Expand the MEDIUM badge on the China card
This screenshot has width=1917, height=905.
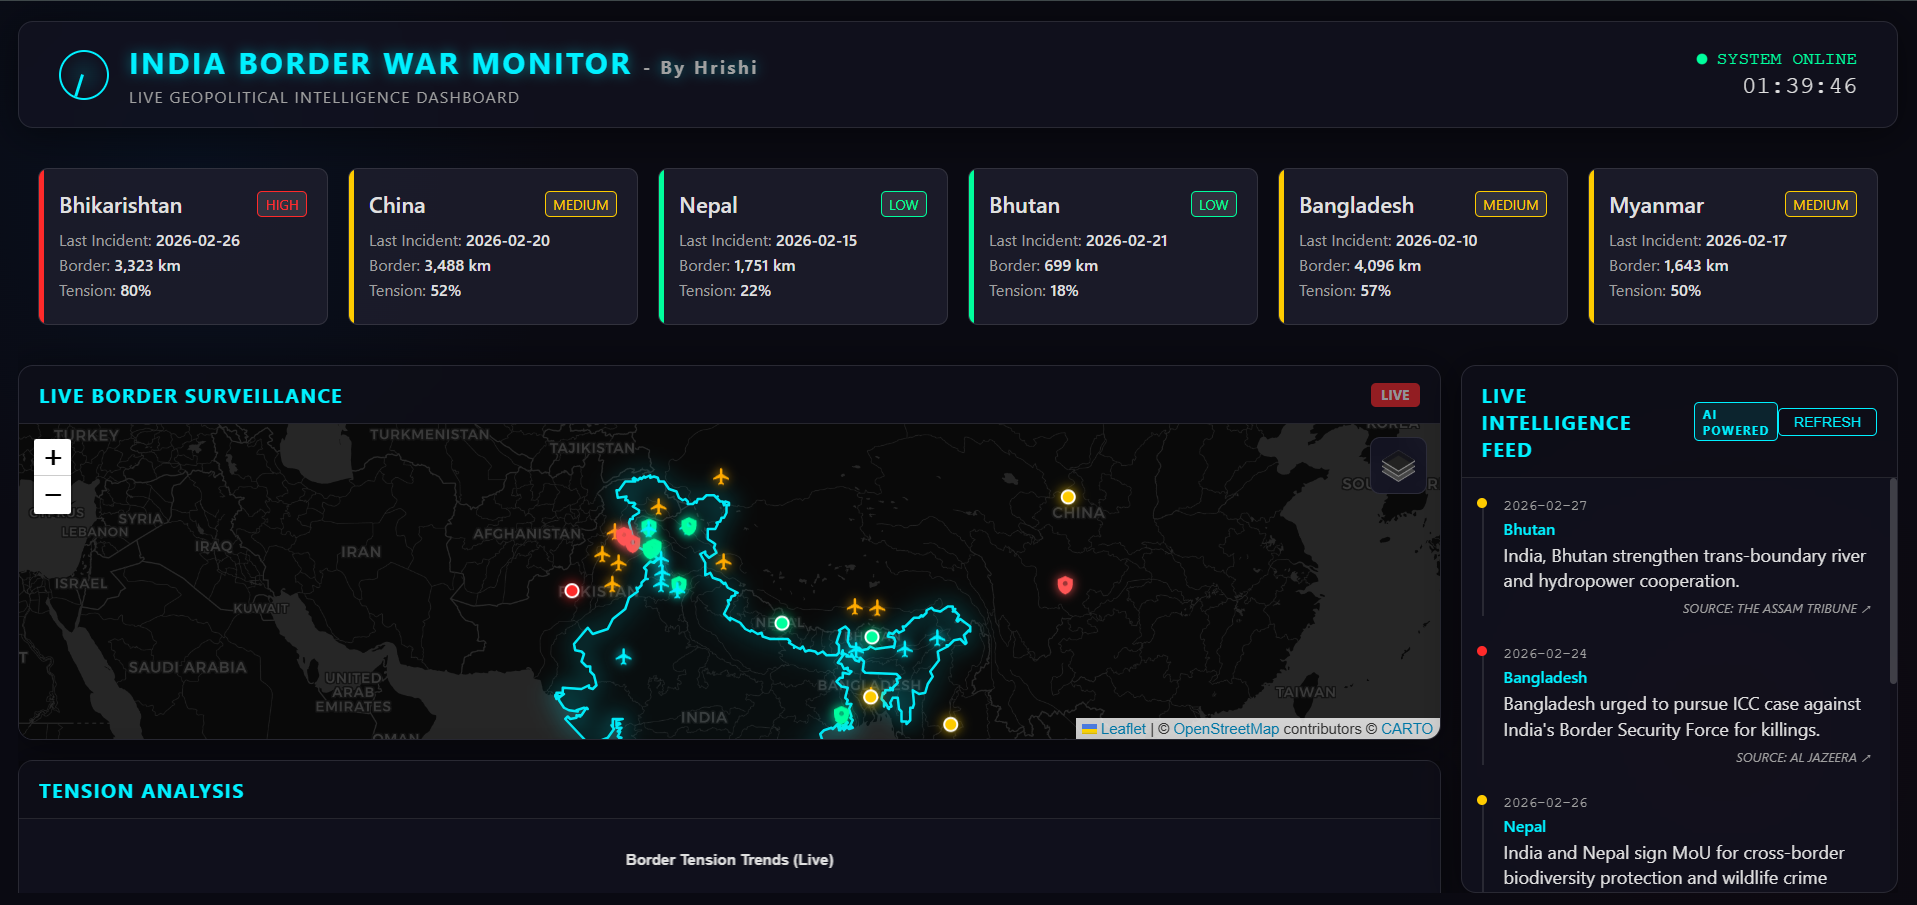[x=580, y=204]
